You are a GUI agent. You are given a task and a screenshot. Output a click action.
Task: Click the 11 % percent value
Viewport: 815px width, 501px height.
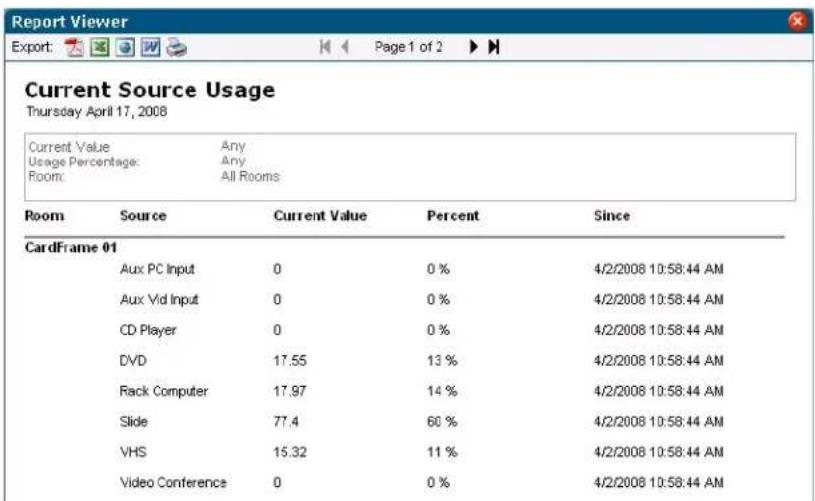tap(442, 452)
